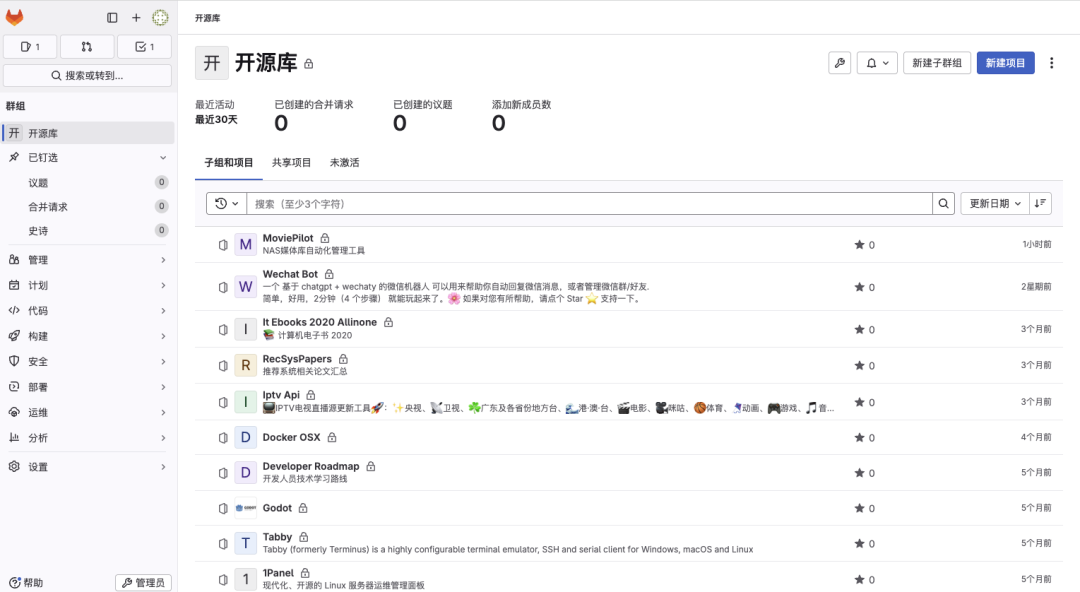Screen dimensions: 1080x592
Task: Open pinned 合并请求 sidebar item
Action: coord(87,207)
